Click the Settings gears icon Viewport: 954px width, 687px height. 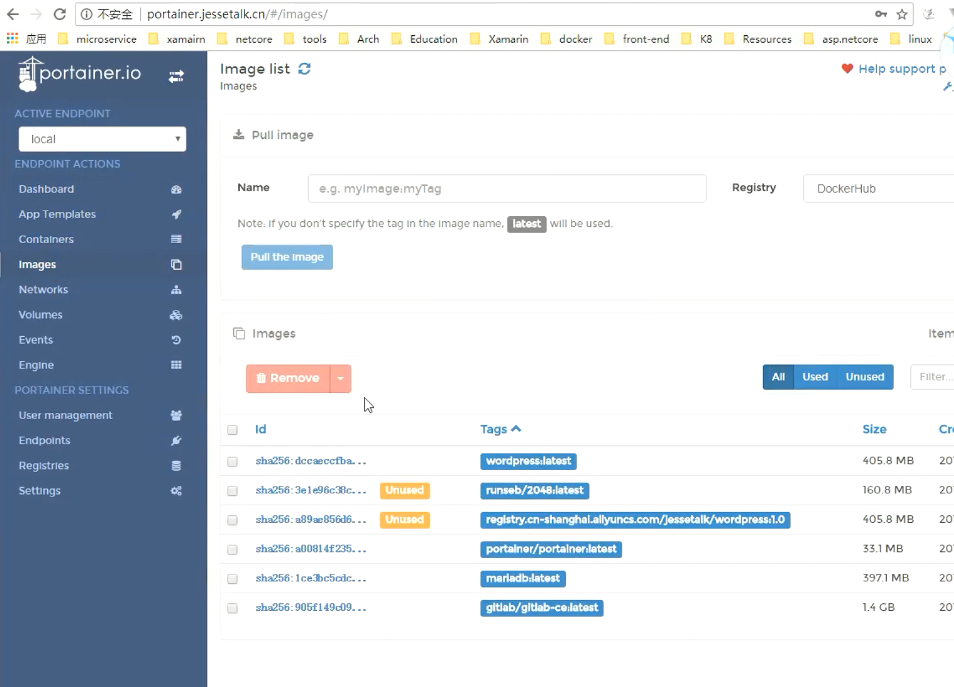pos(176,490)
